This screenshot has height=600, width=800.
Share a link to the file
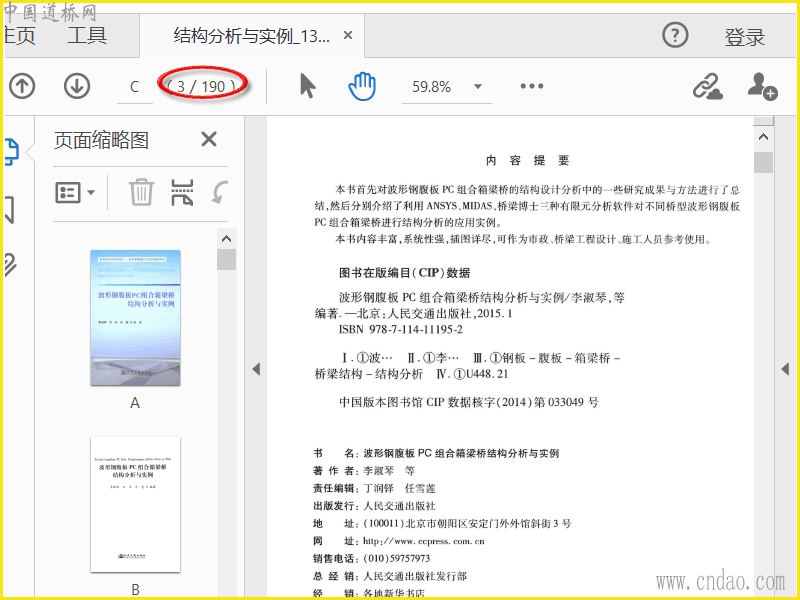tap(708, 86)
